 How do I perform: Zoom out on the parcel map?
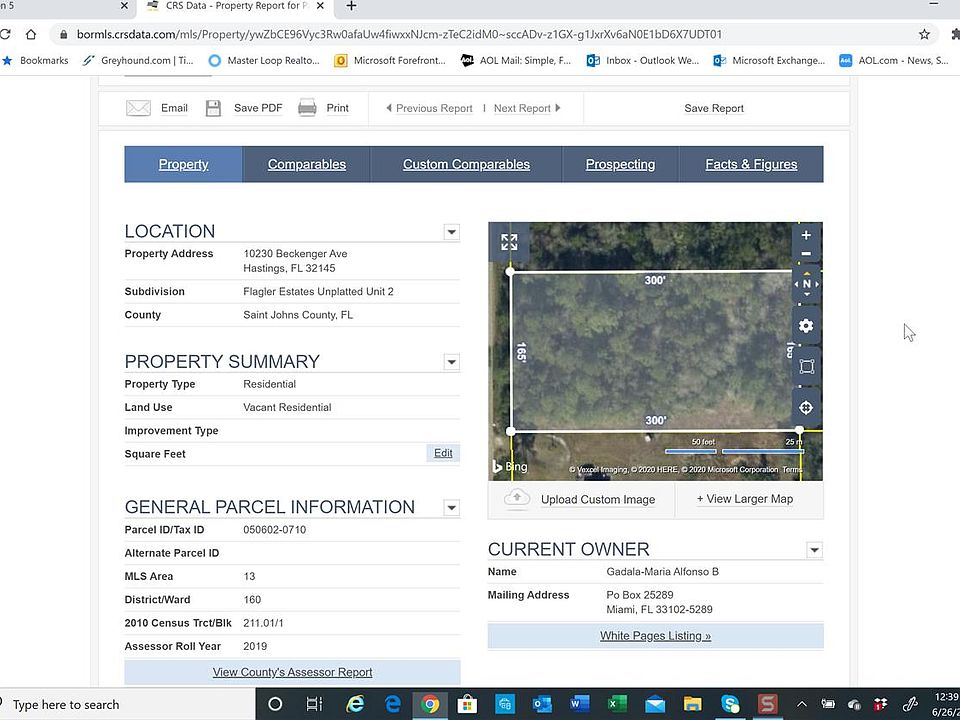[x=806, y=253]
